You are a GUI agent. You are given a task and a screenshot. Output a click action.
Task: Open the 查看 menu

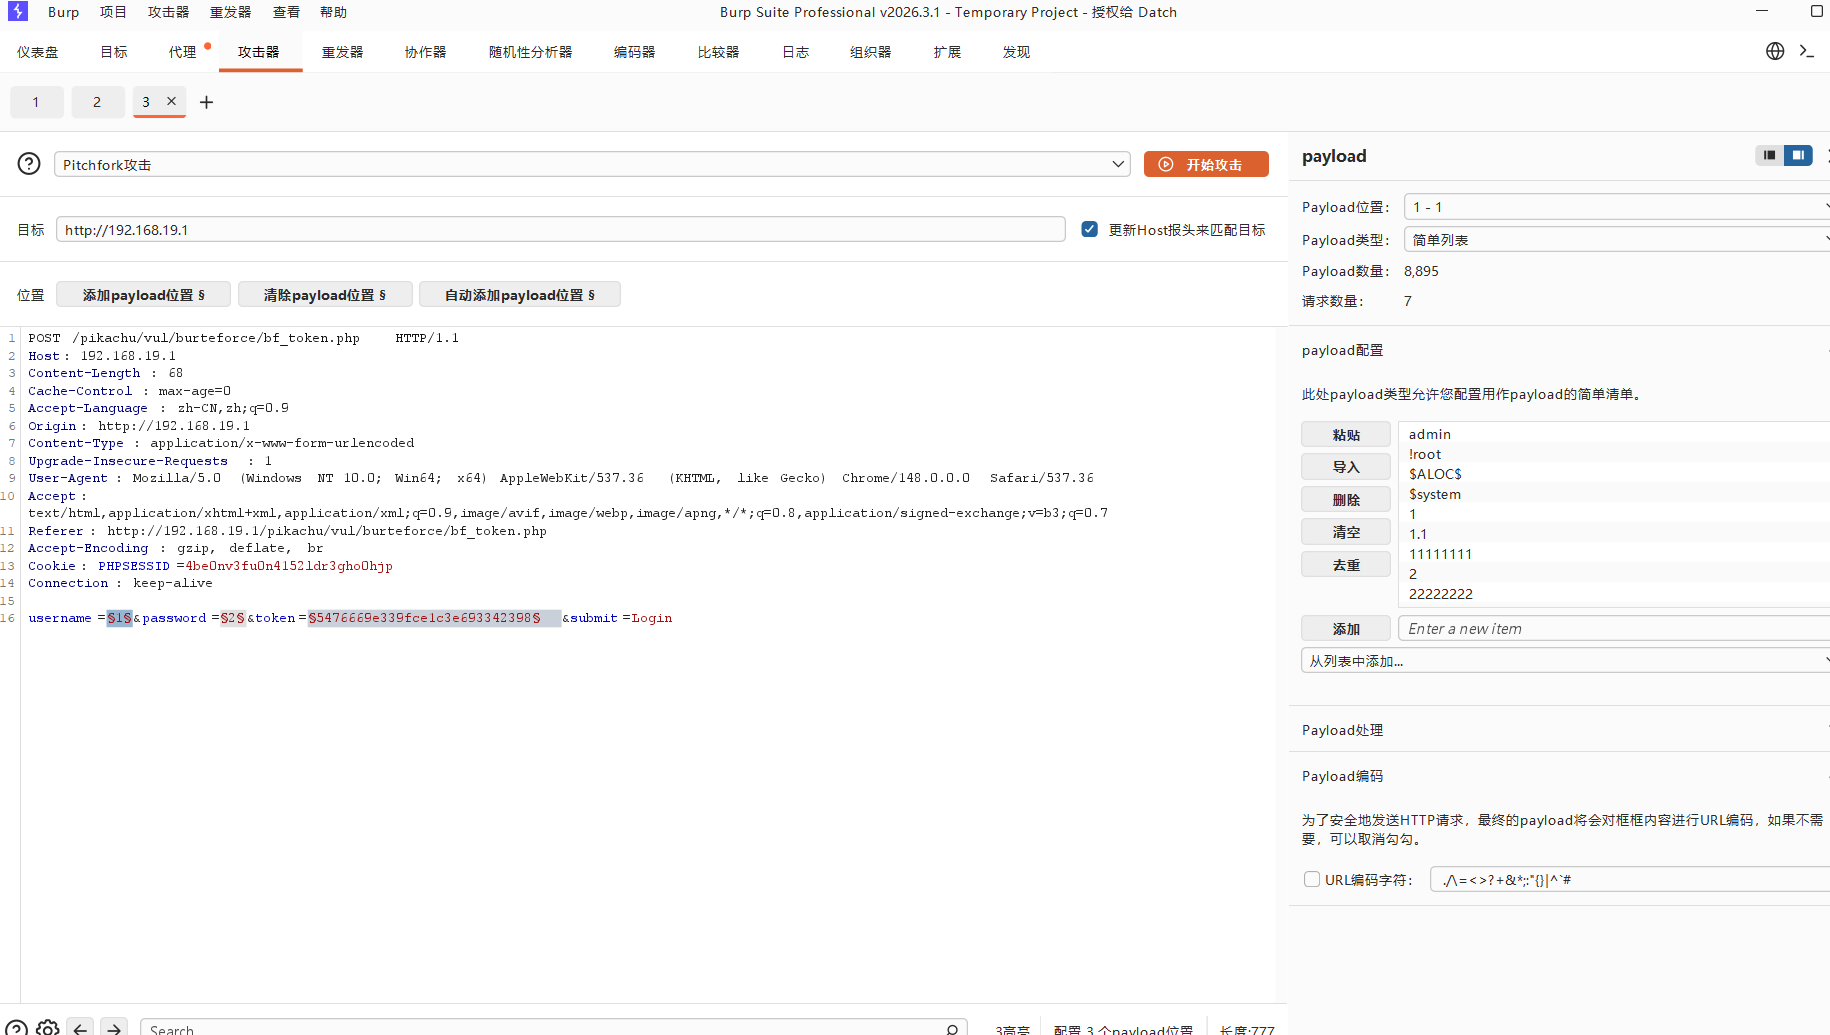286,12
